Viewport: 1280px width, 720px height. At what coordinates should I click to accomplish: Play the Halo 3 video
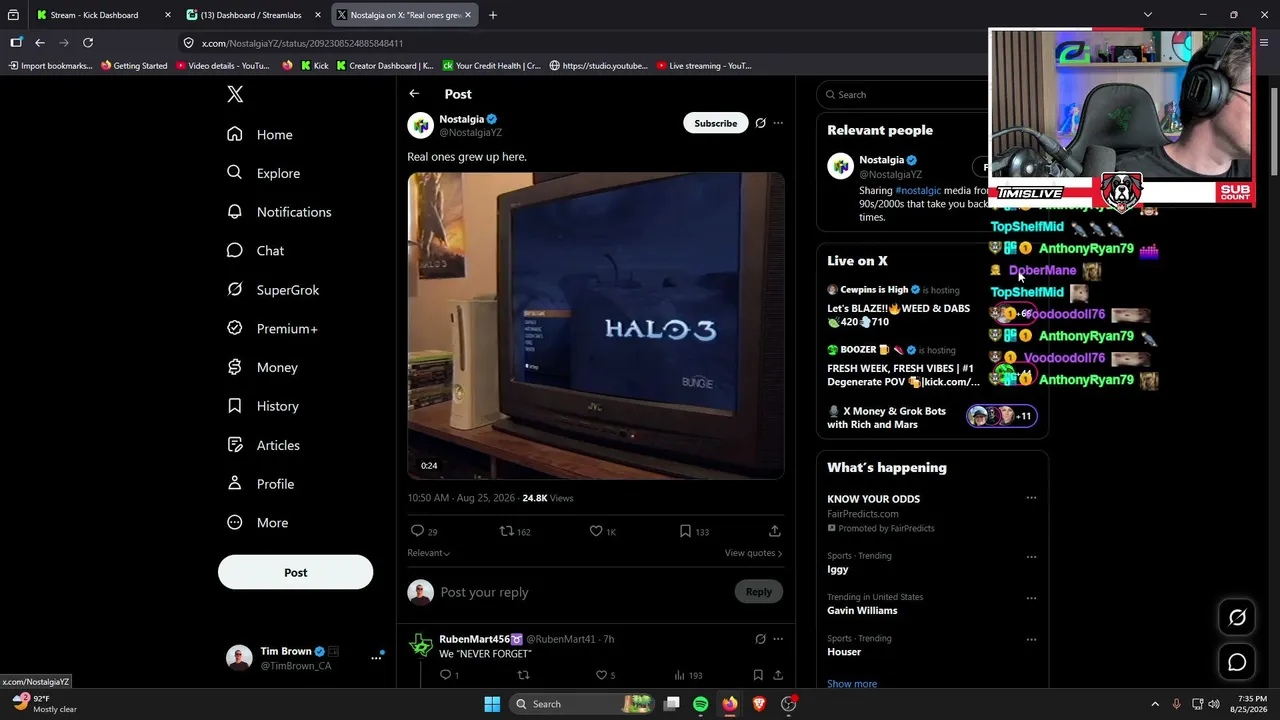(596, 326)
